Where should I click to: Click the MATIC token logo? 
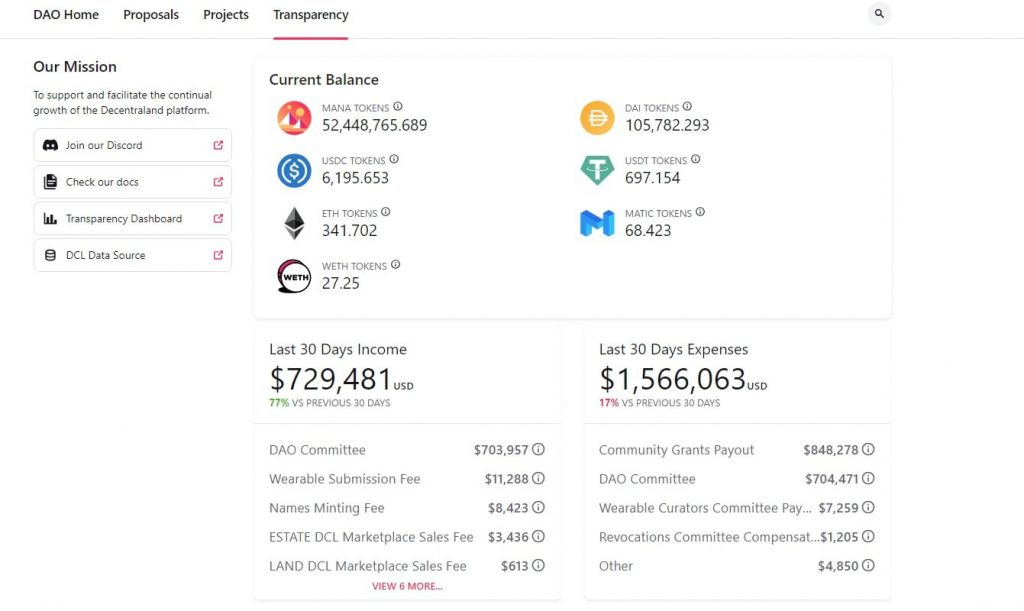pos(597,223)
